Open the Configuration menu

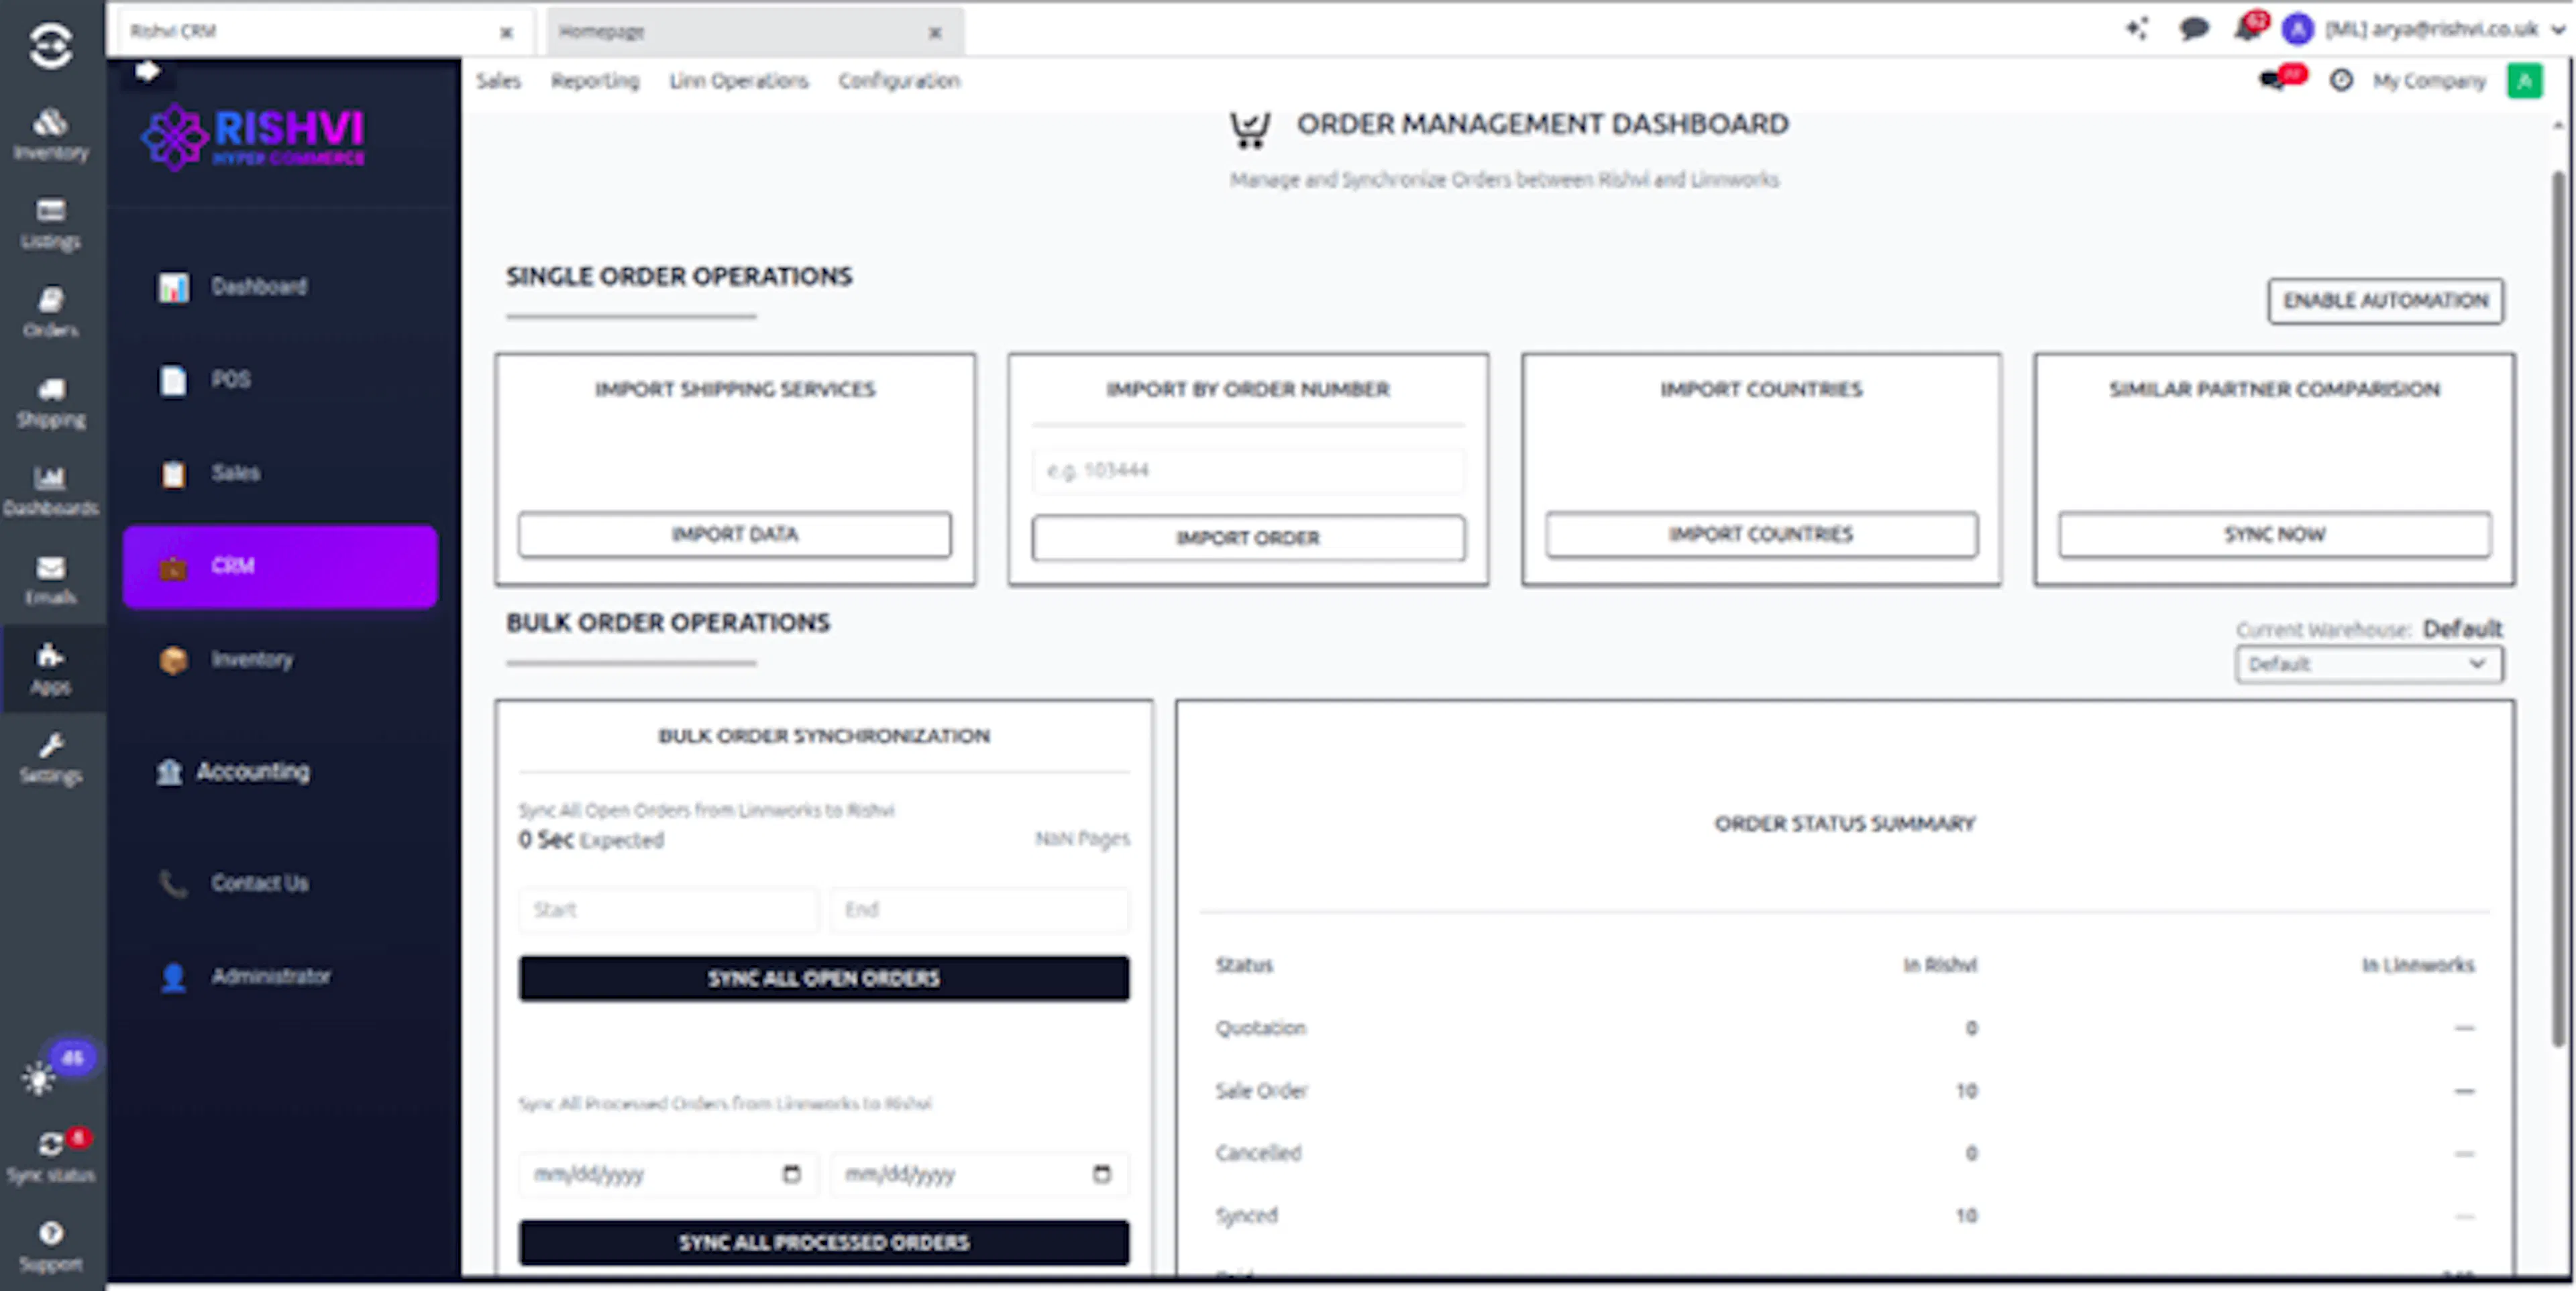[x=899, y=80]
